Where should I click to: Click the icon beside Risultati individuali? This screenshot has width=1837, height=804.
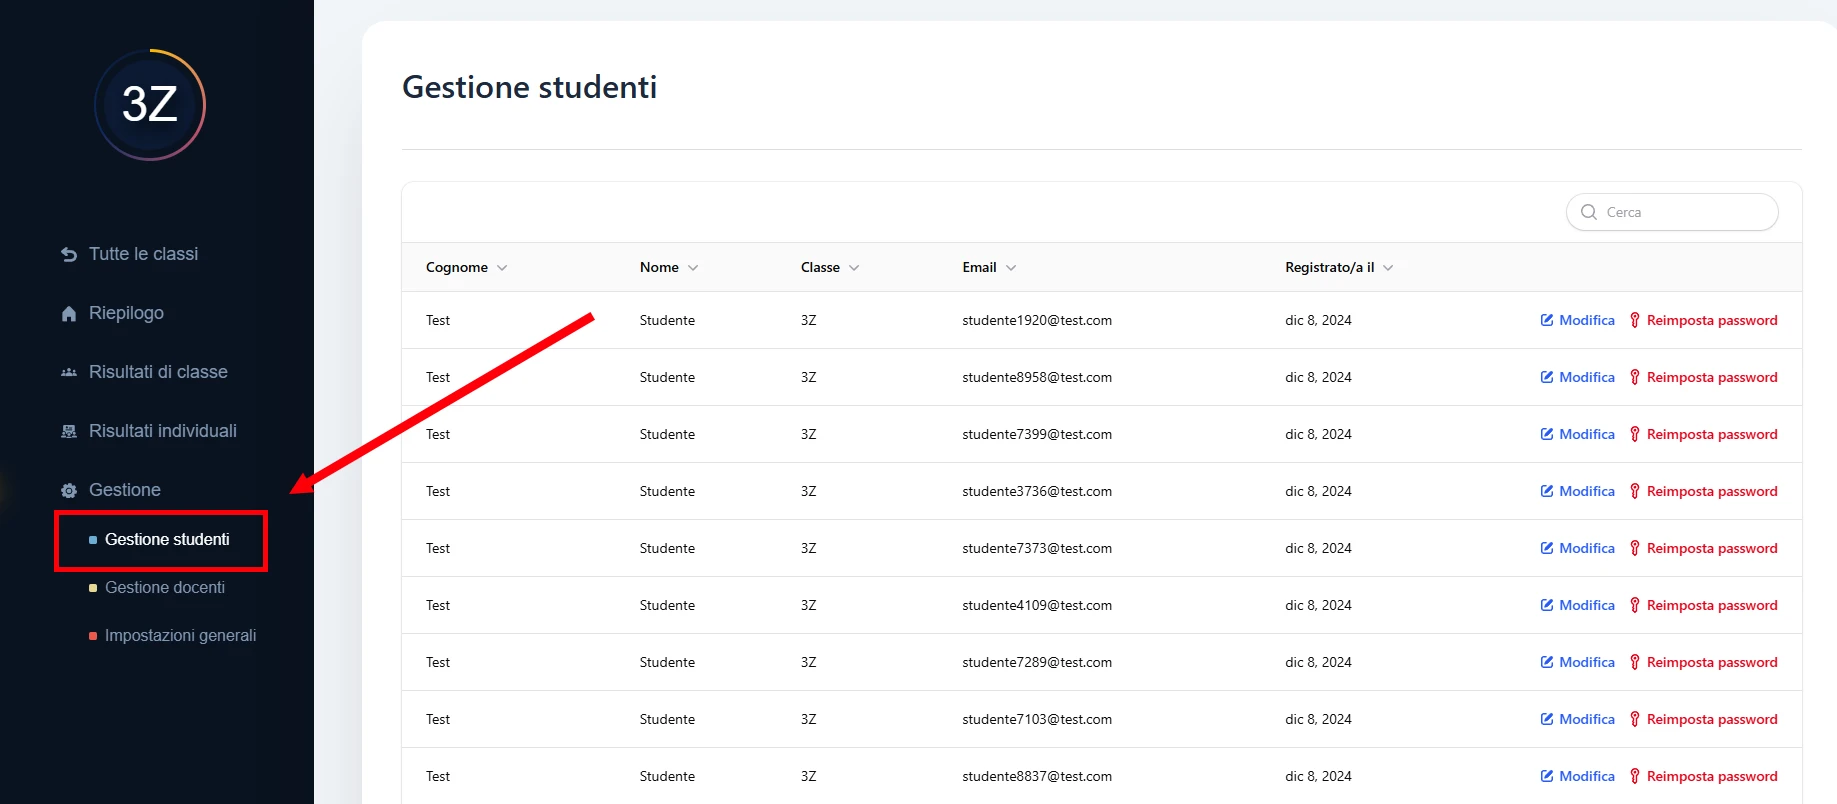69,432
